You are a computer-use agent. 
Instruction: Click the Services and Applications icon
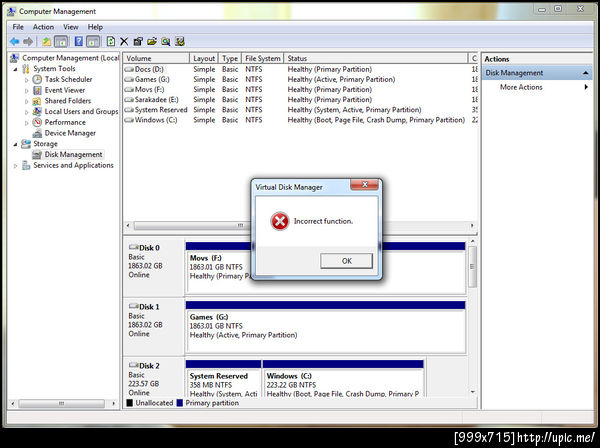tap(26, 165)
